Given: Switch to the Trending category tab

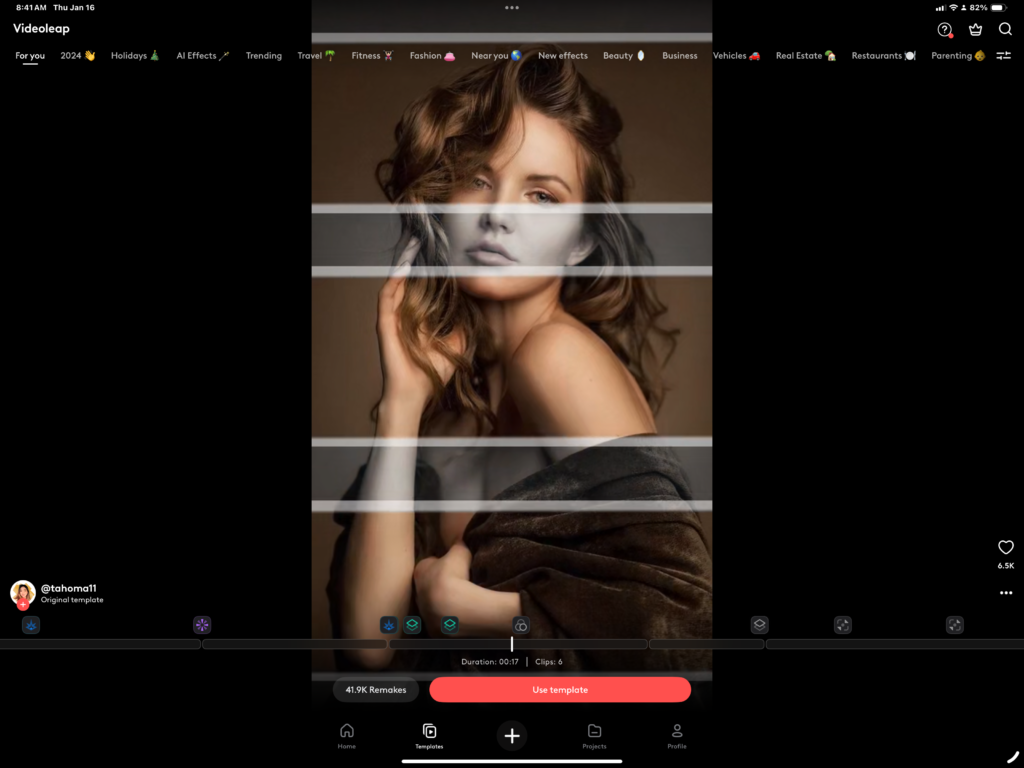Looking at the screenshot, I should coord(264,56).
